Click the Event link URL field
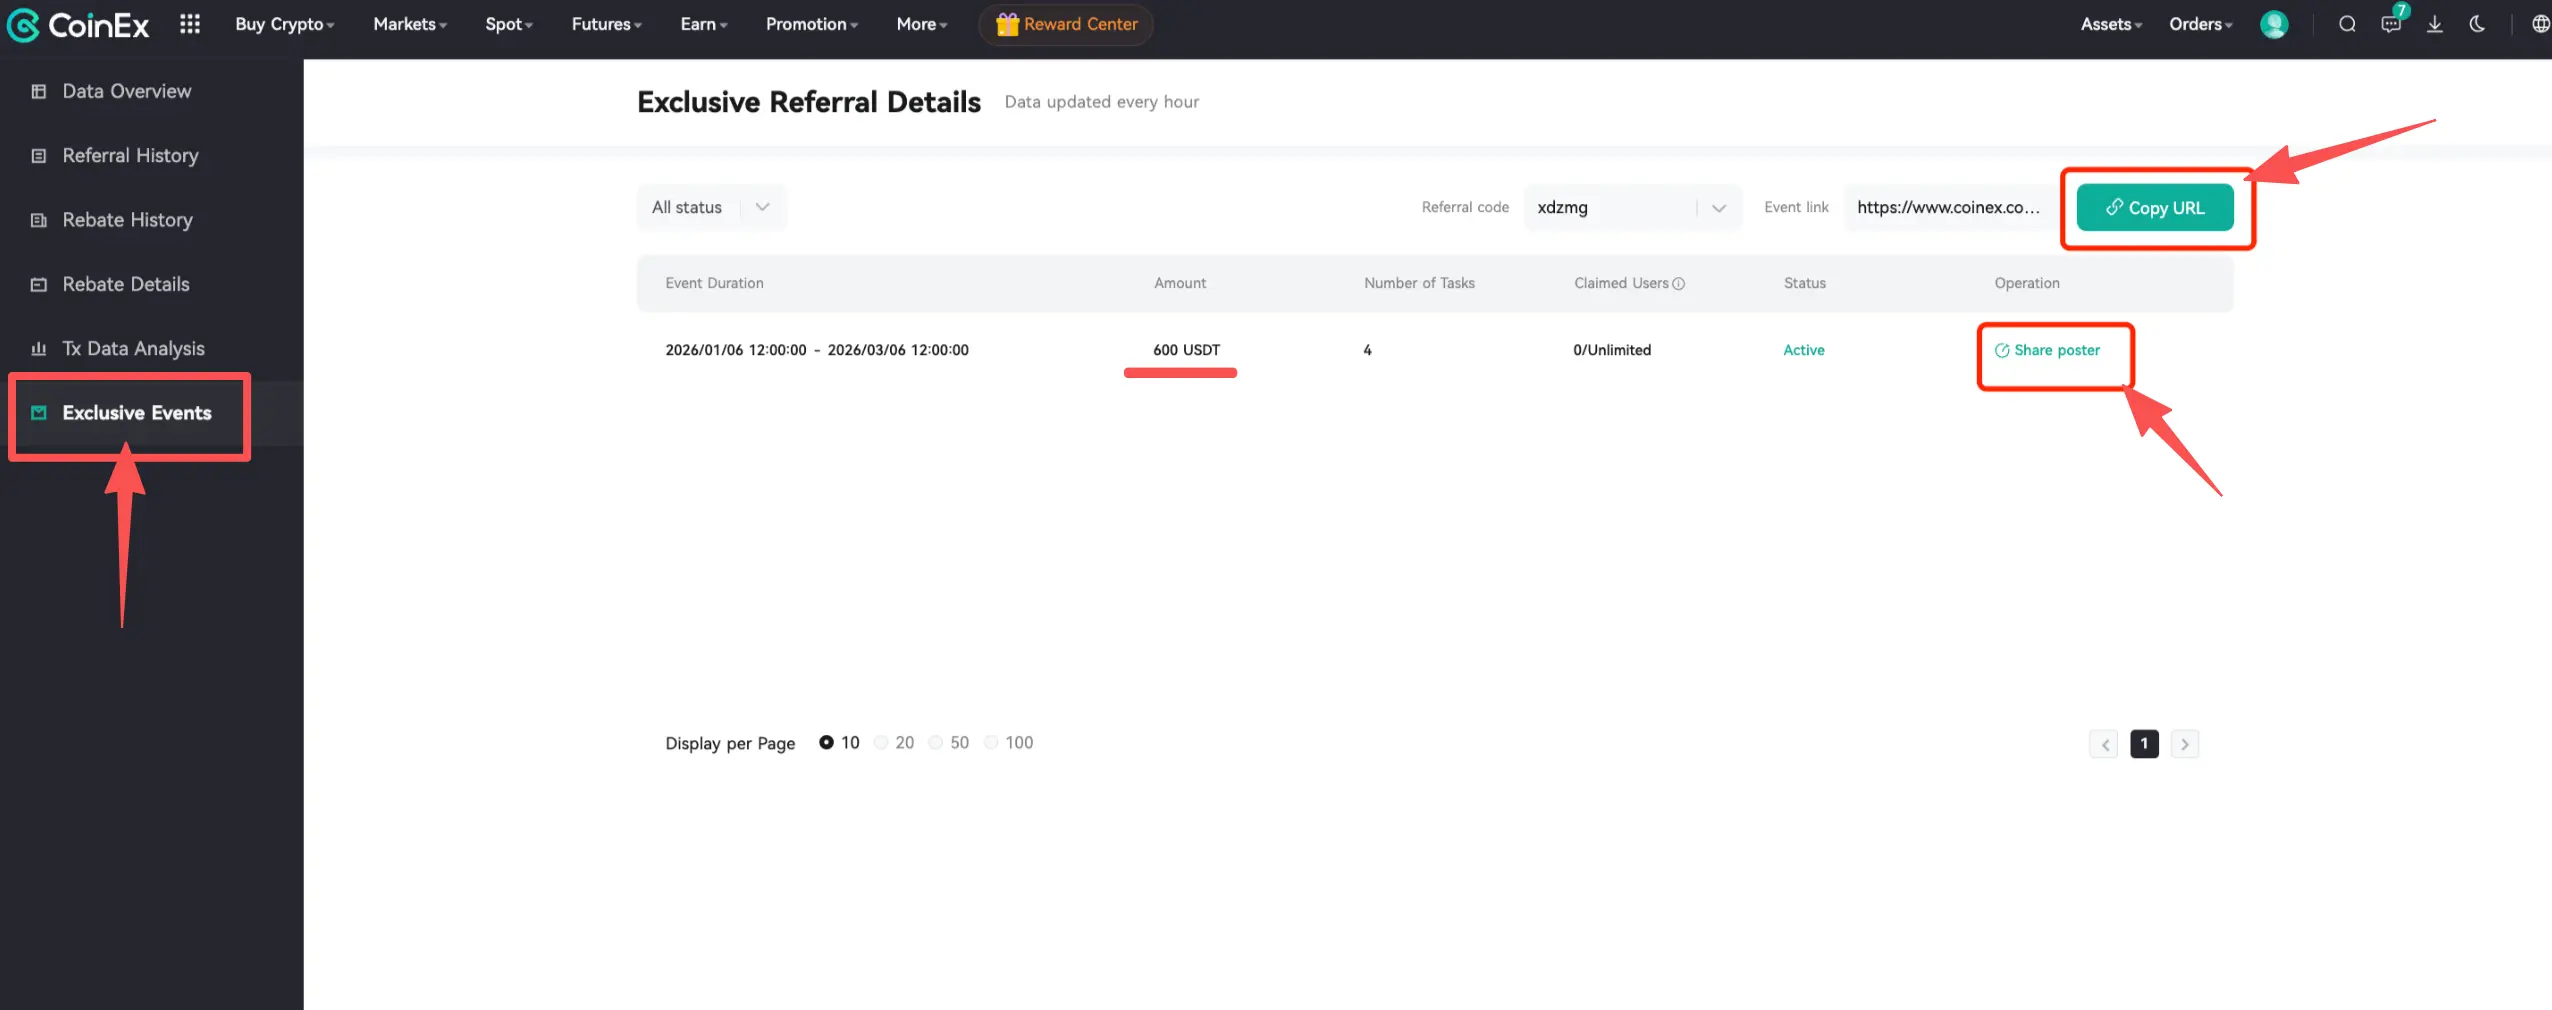The height and width of the screenshot is (1010, 2552). pyautogui.click(x=1947, y=207)
